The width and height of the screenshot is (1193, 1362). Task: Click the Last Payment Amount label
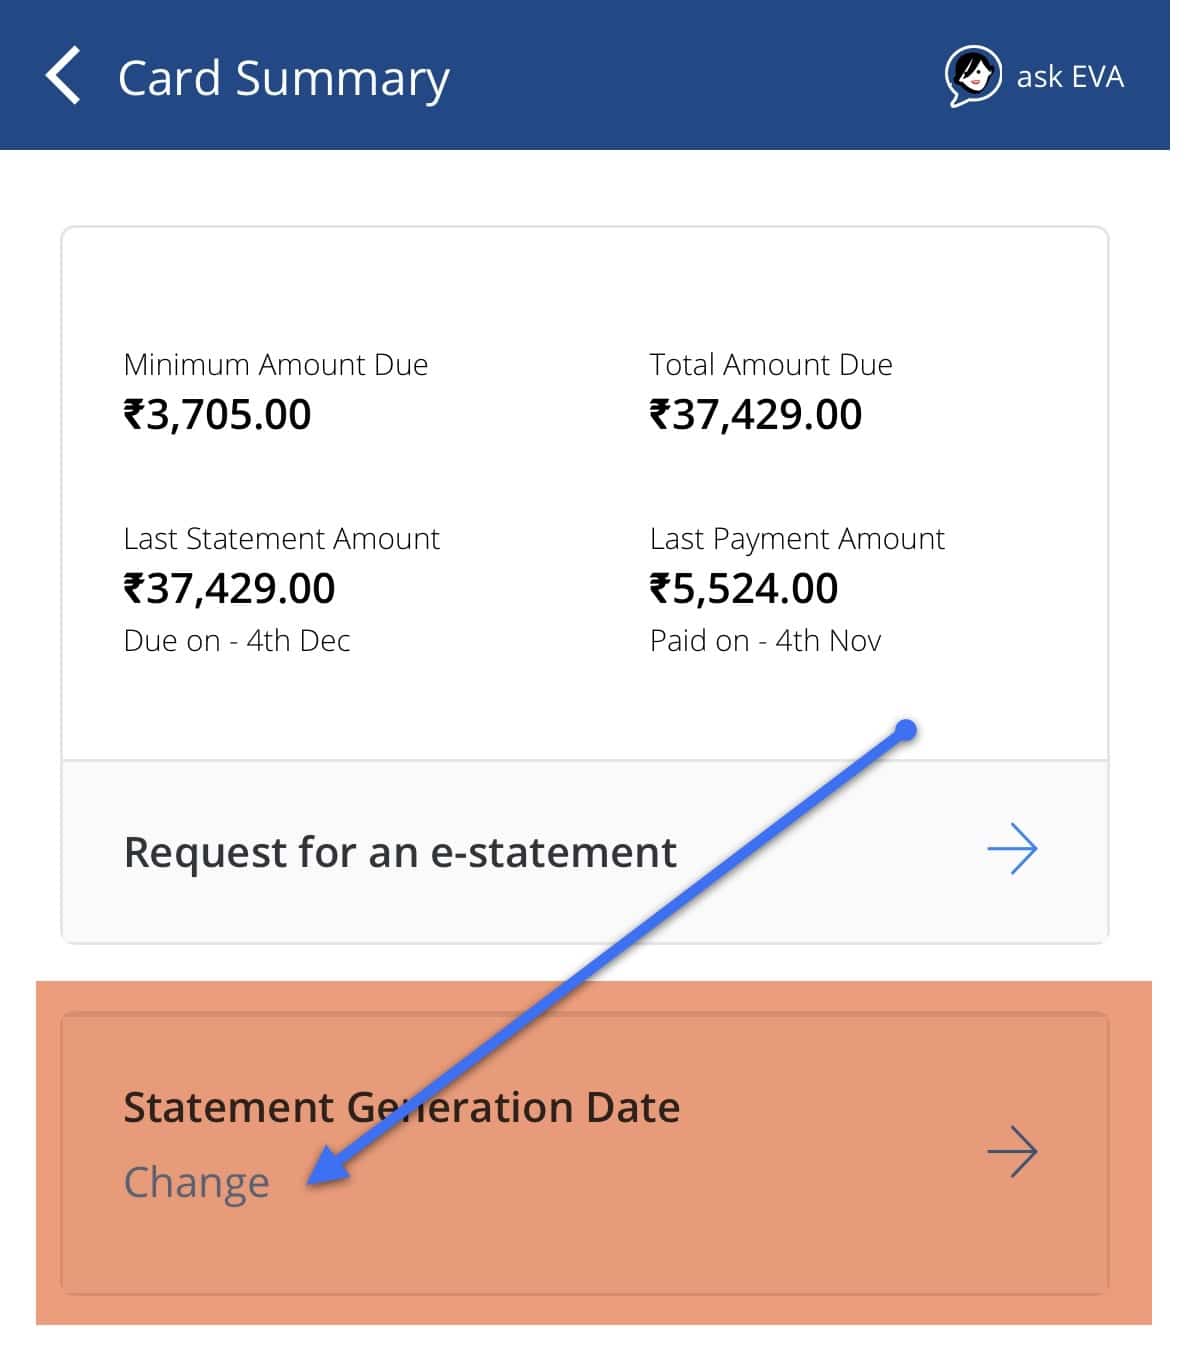coord(797,539)
